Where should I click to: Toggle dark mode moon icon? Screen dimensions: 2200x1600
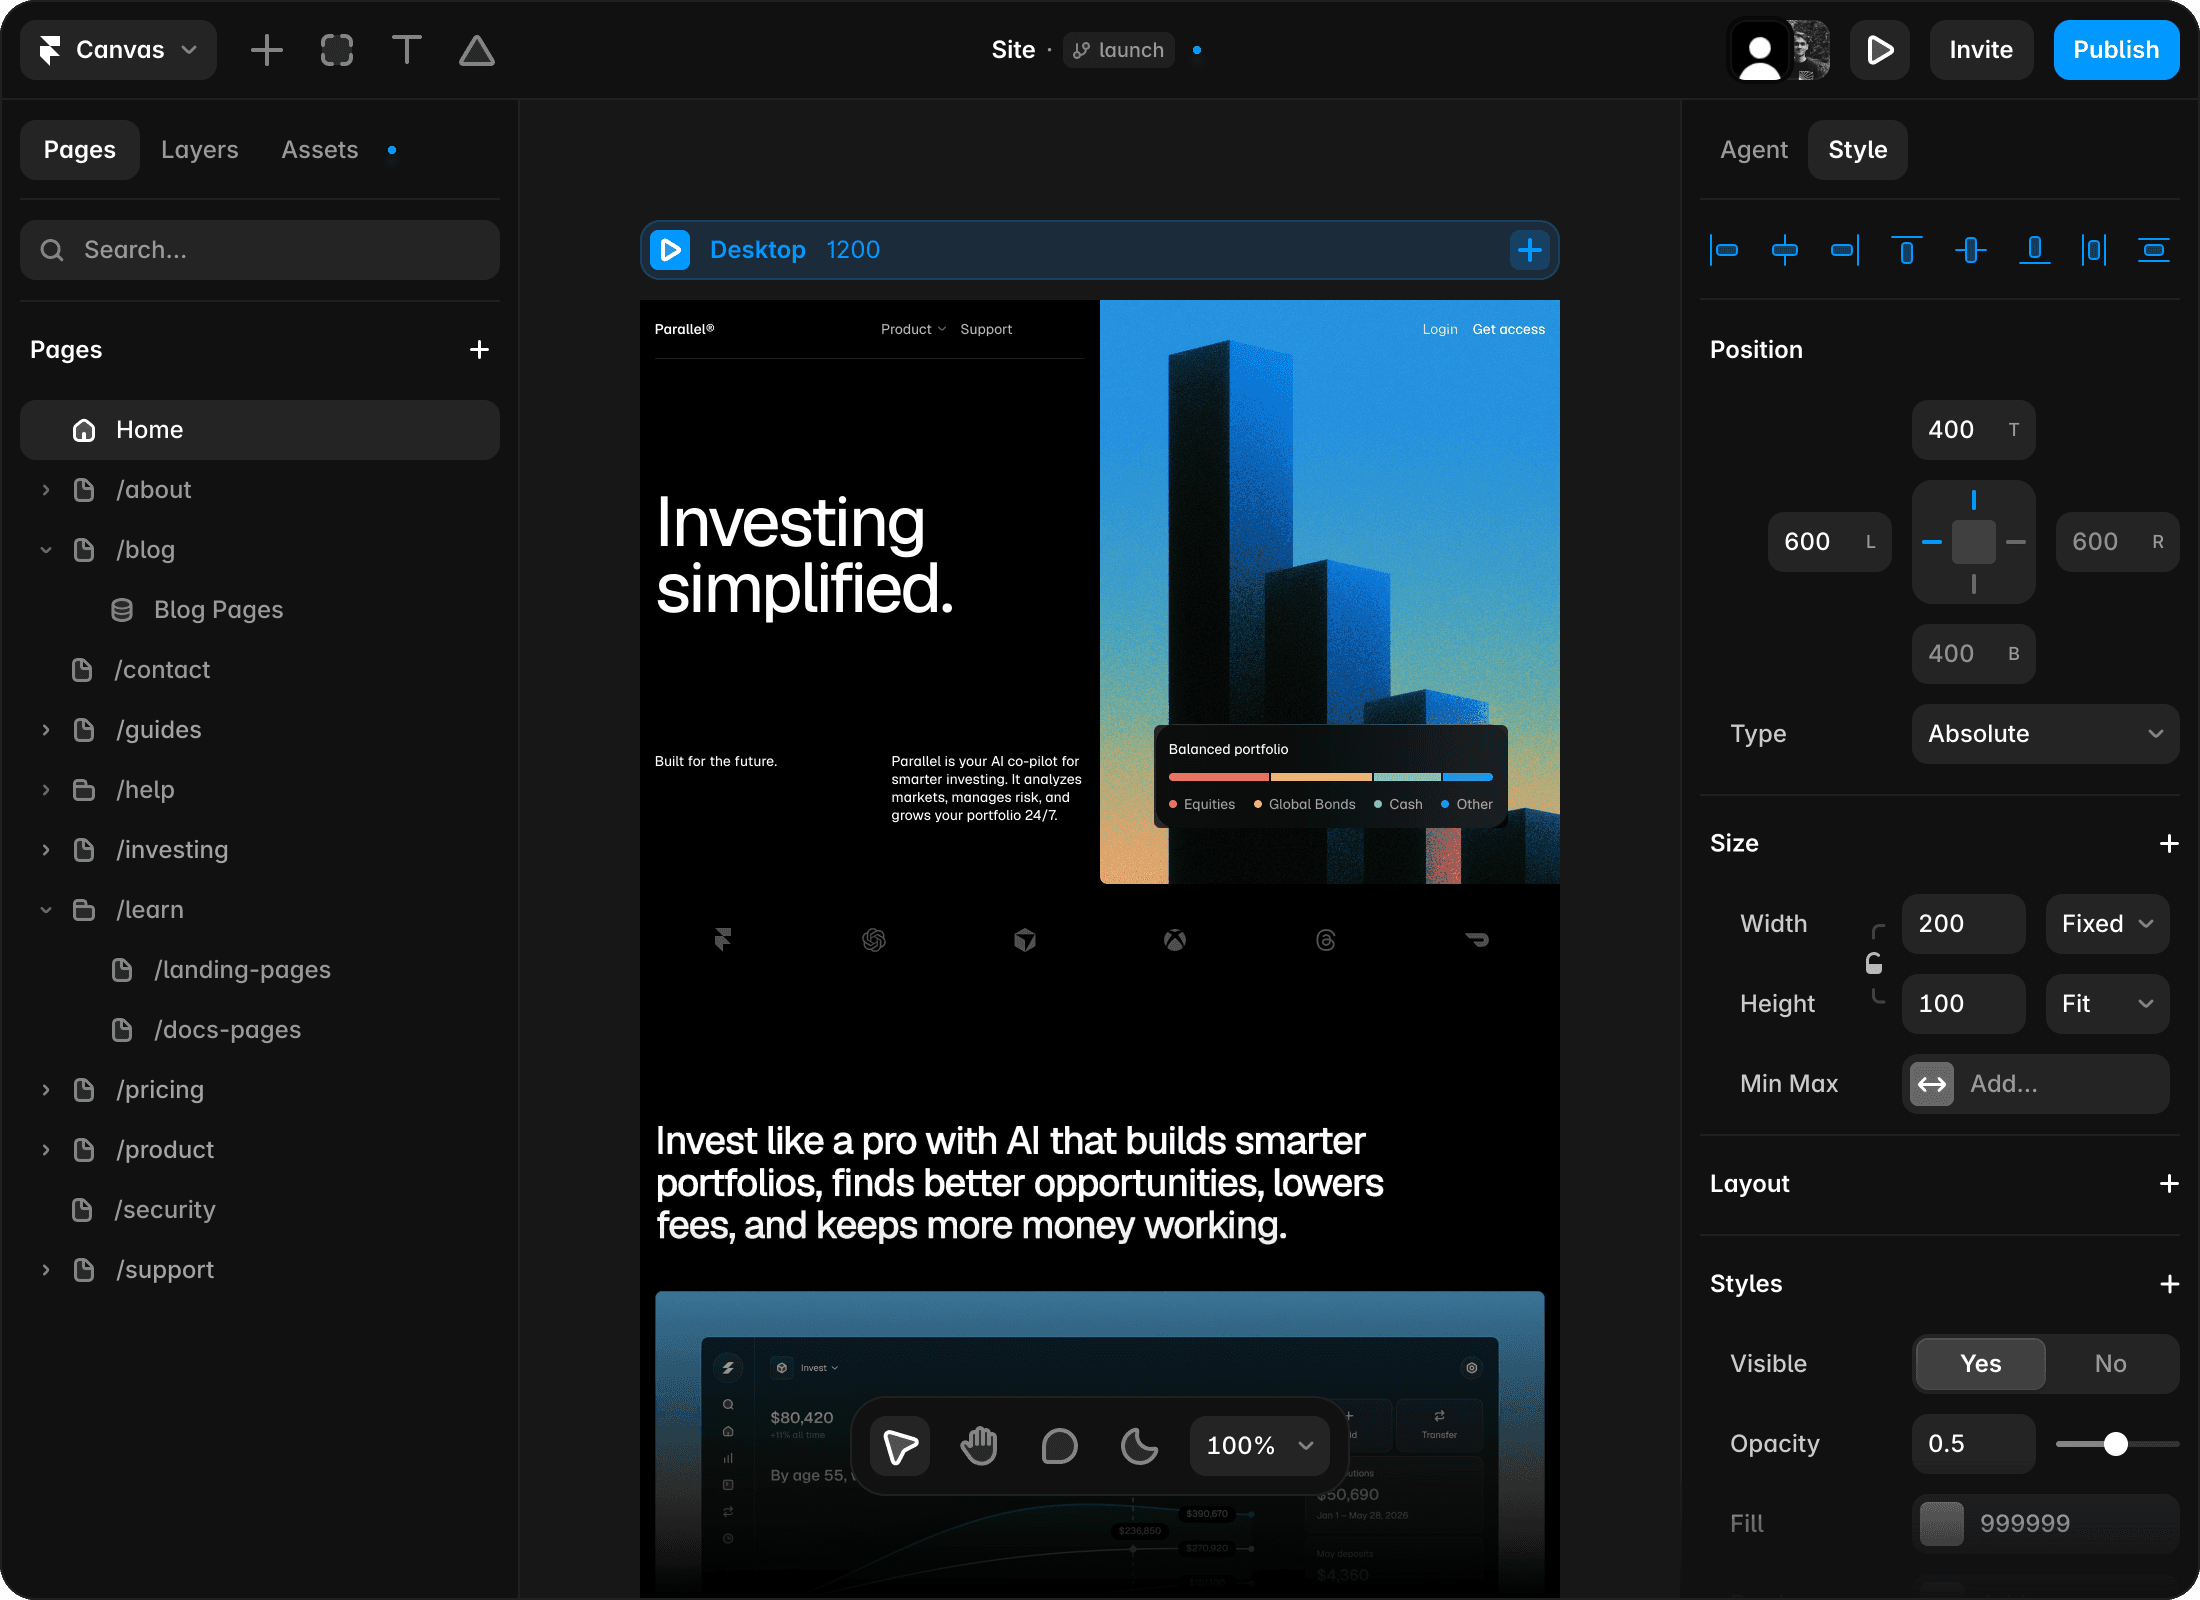tap(1140, 1446)
